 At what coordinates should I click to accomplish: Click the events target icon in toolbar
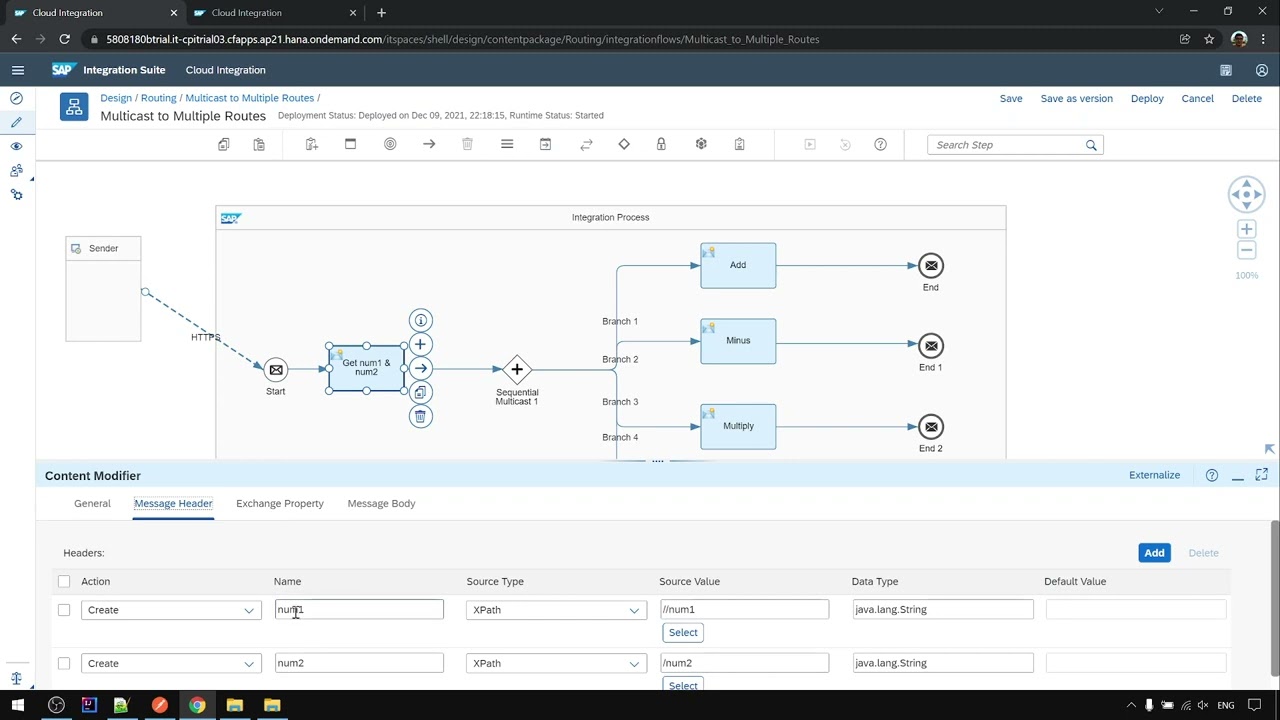[x=390, y=145]
